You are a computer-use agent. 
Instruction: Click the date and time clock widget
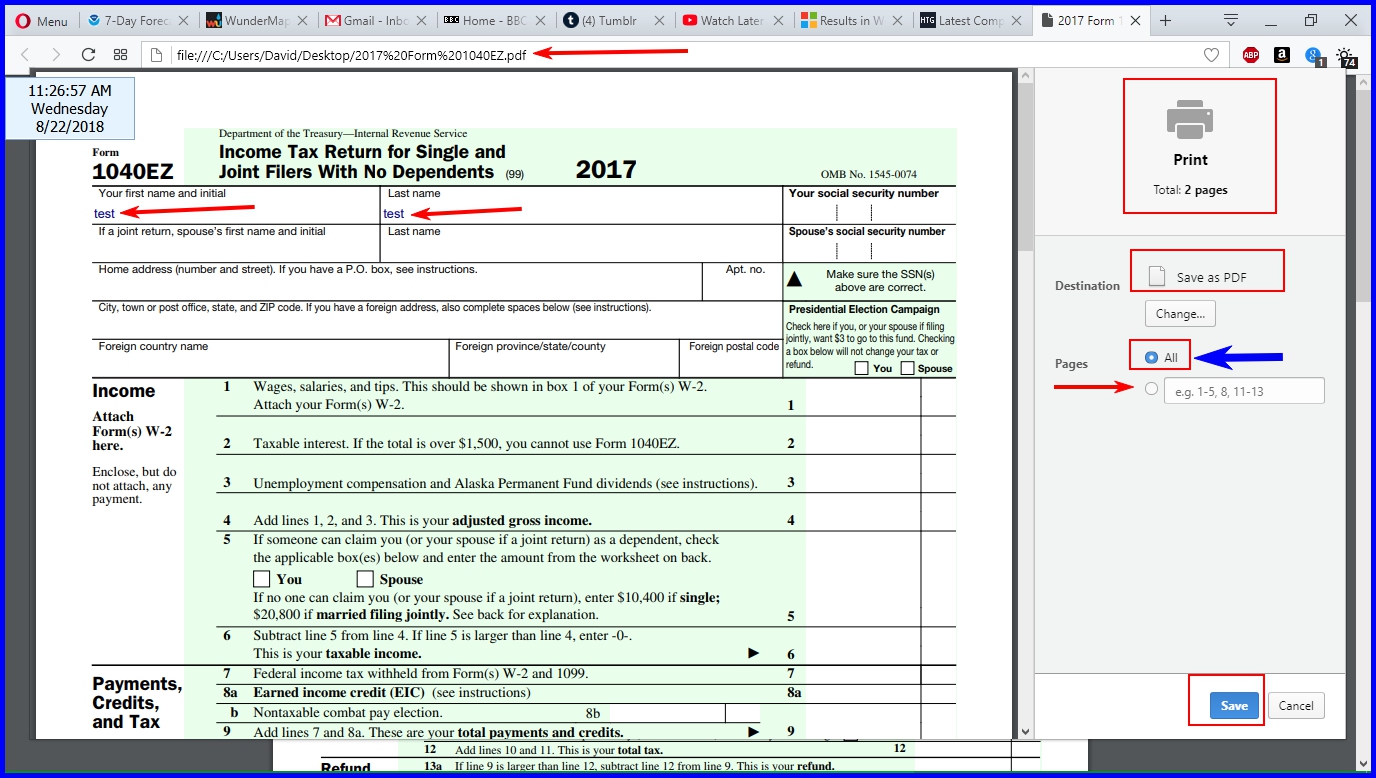coord(70,109)
